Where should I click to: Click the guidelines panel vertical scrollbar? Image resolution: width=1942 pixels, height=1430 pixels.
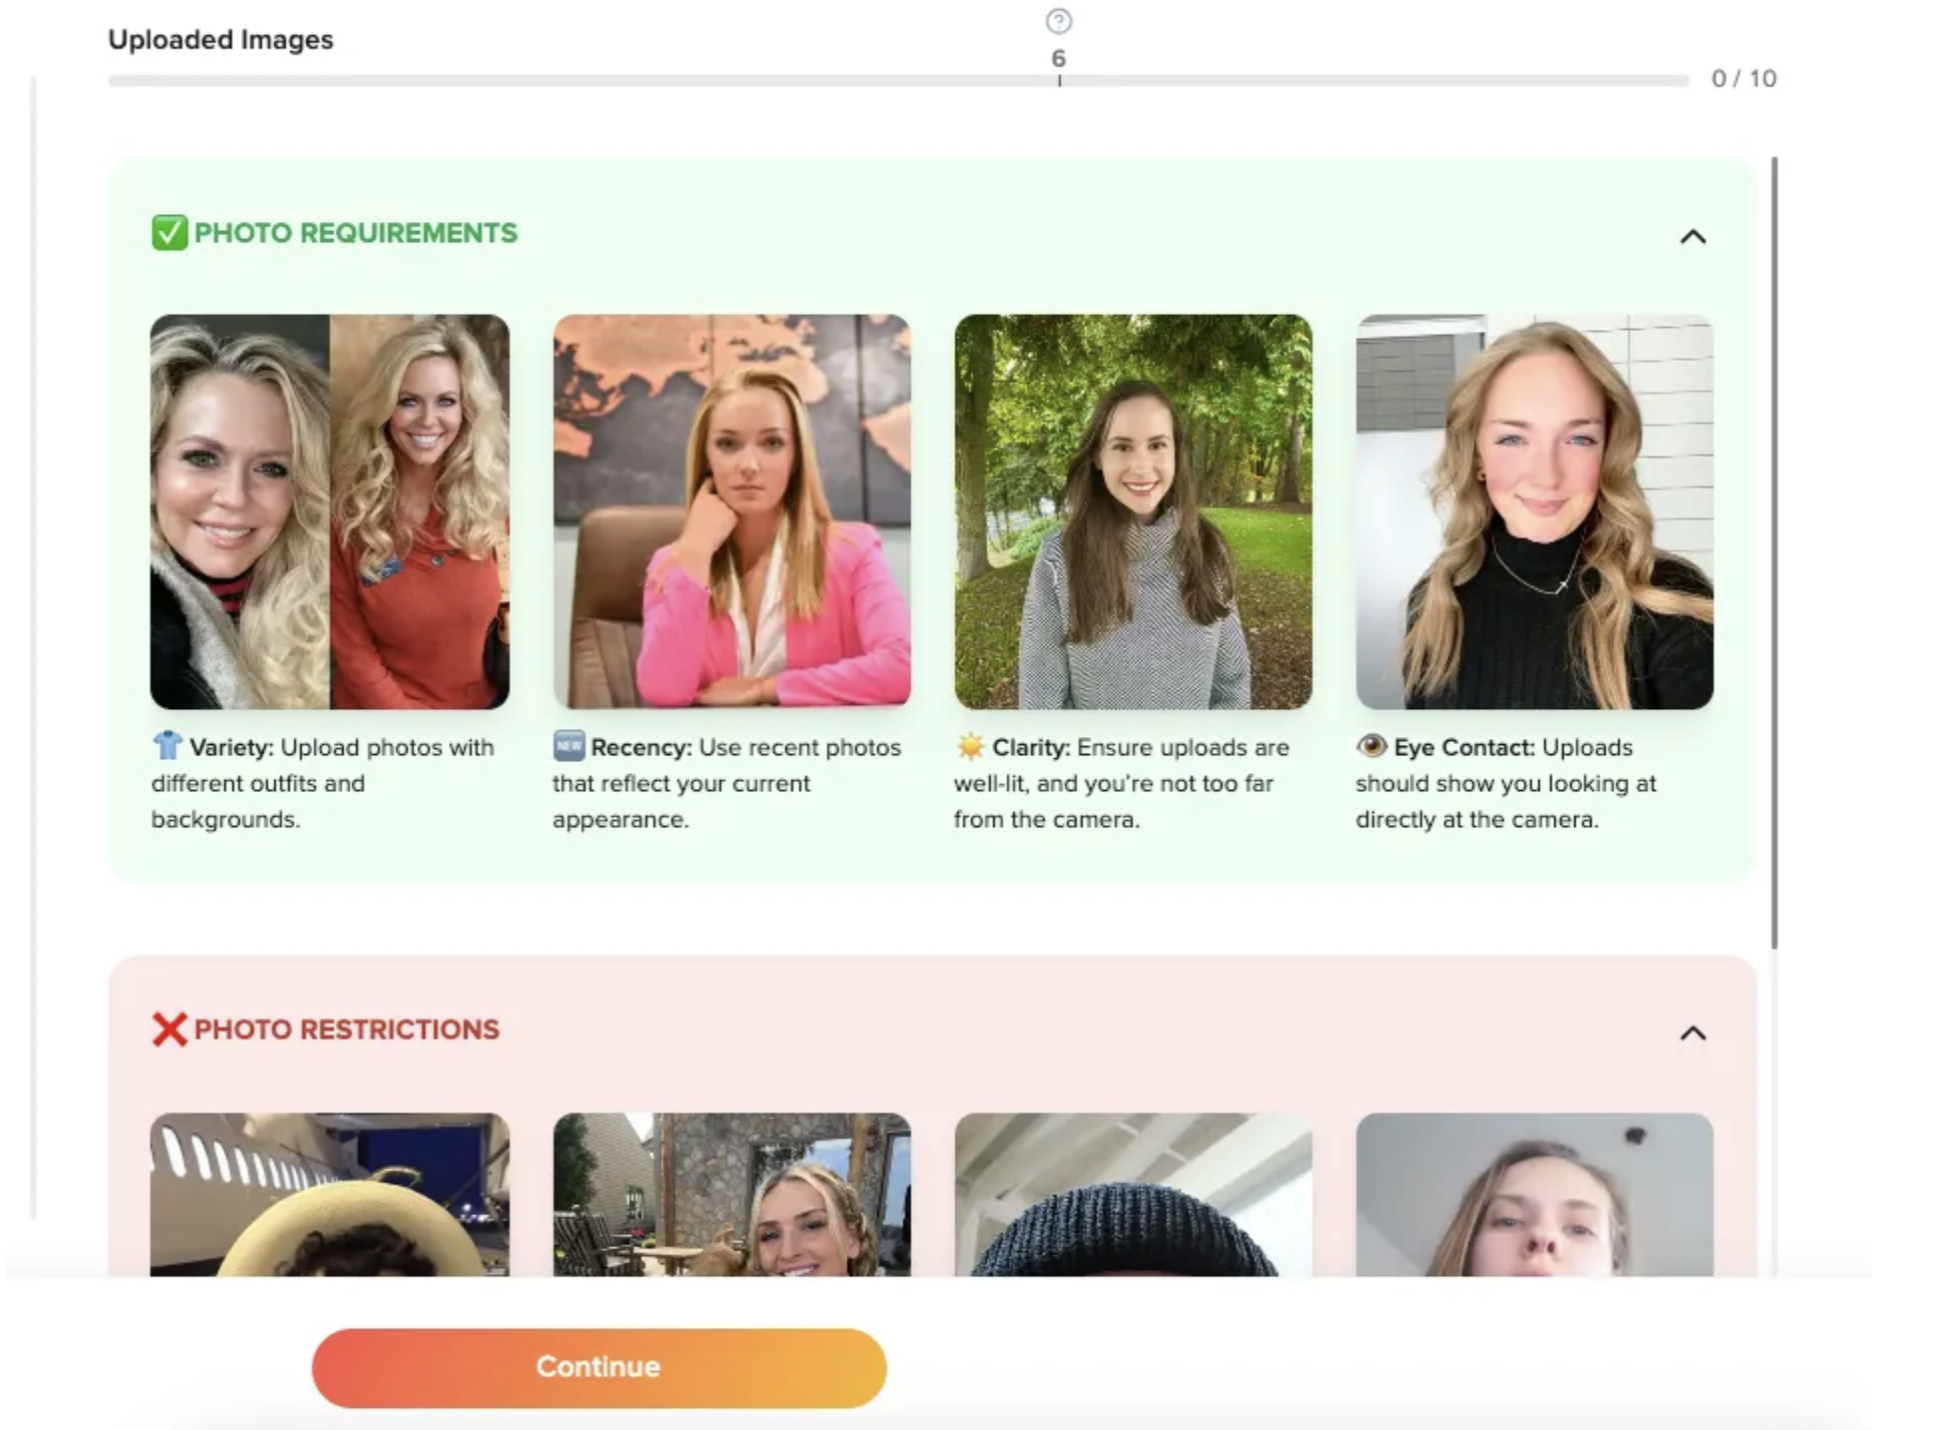pos(1774,552)
